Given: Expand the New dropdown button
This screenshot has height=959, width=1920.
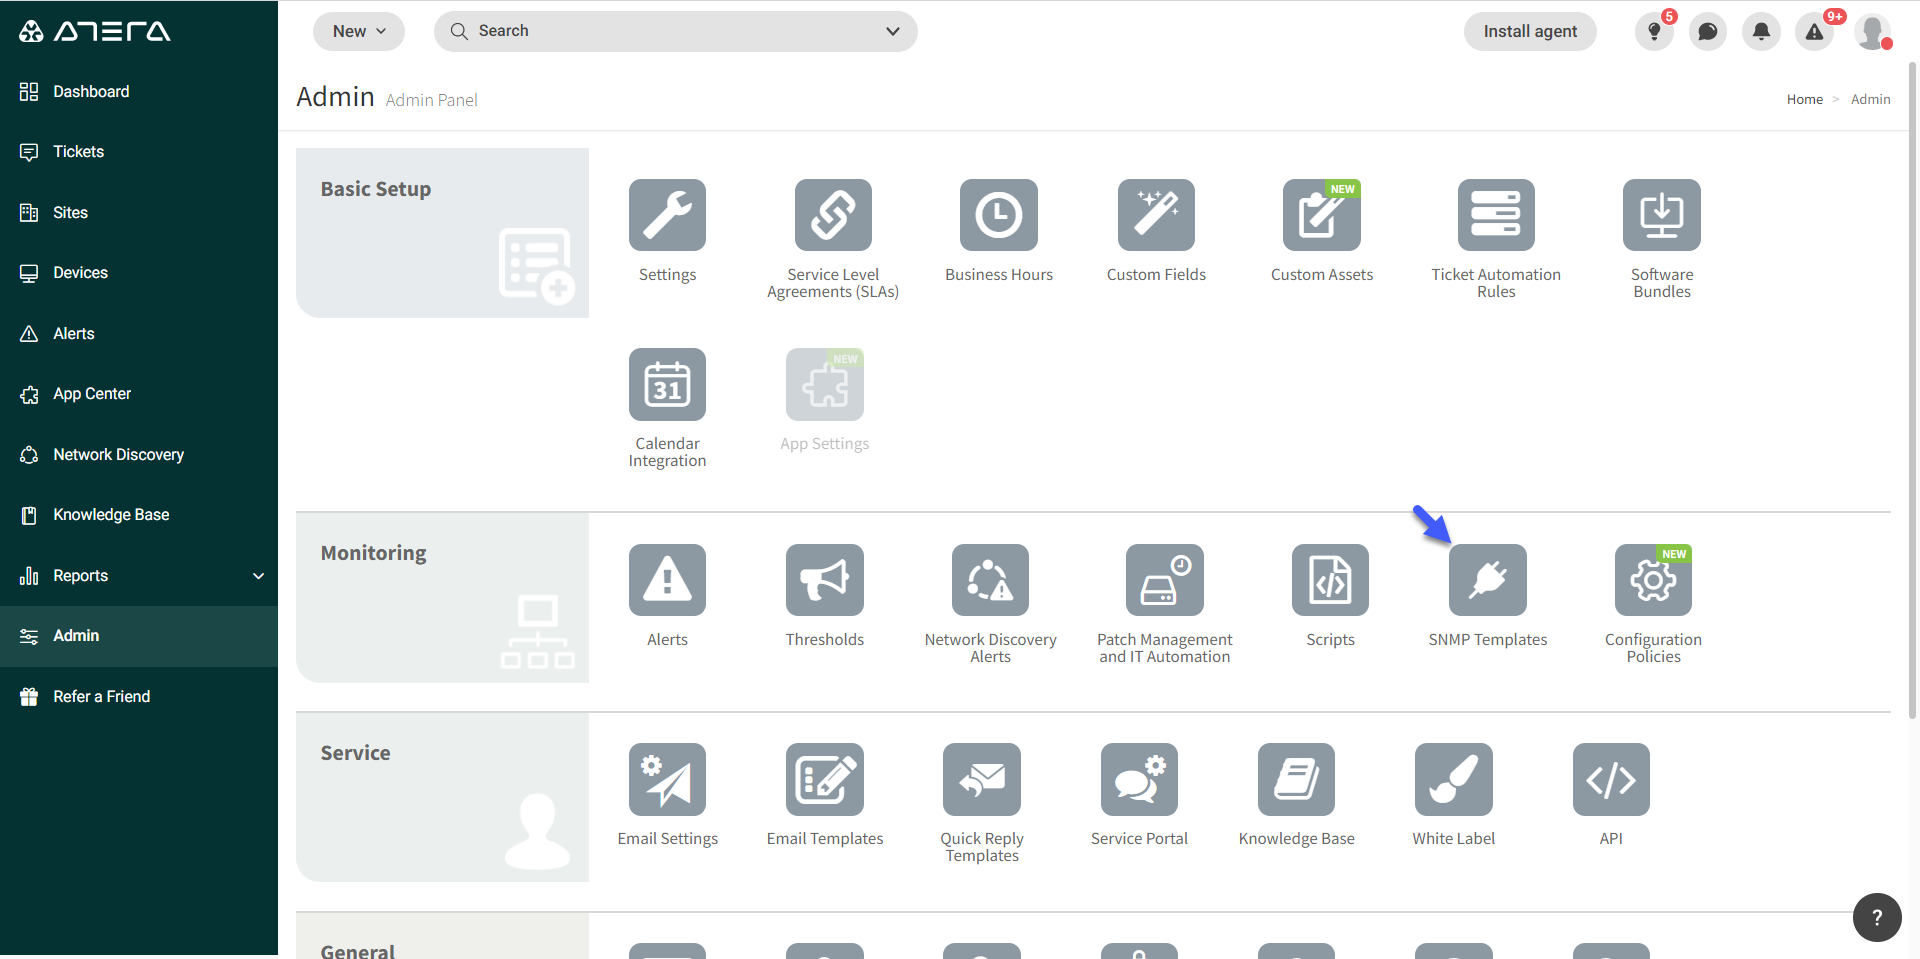Looking at the screenshot, I should [359, 32].
